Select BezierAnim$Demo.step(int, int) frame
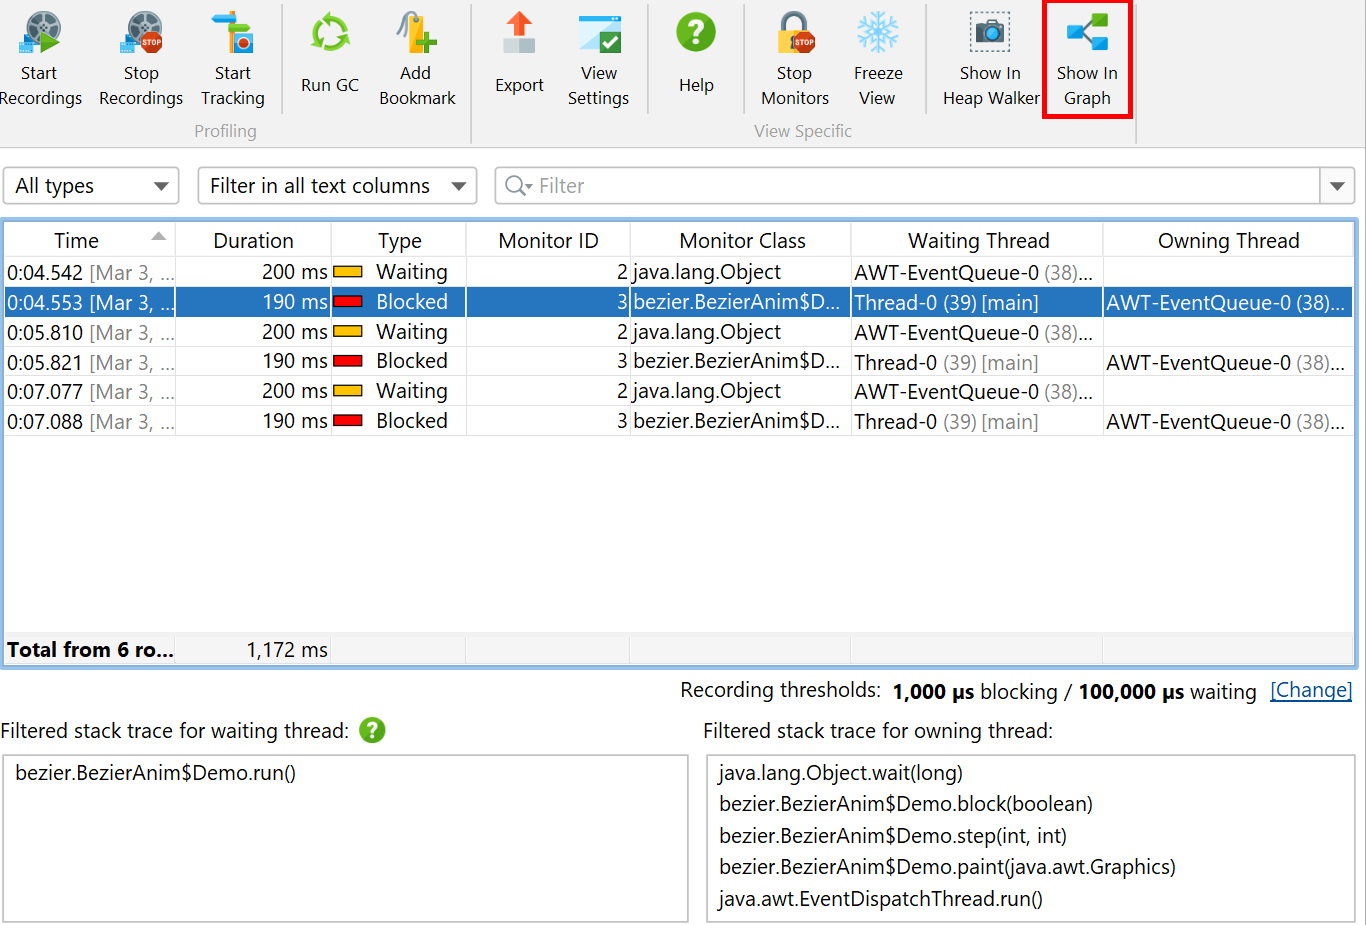This screenshot has height=925, width=1366. point(893,836)
